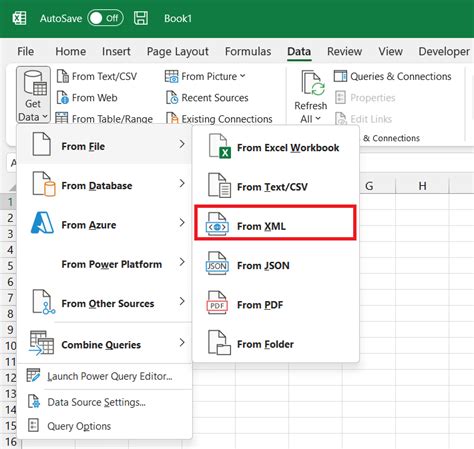Click the Data ribbon tab
The height and width of the screenshot is (449, 474).
click(299, 51)
